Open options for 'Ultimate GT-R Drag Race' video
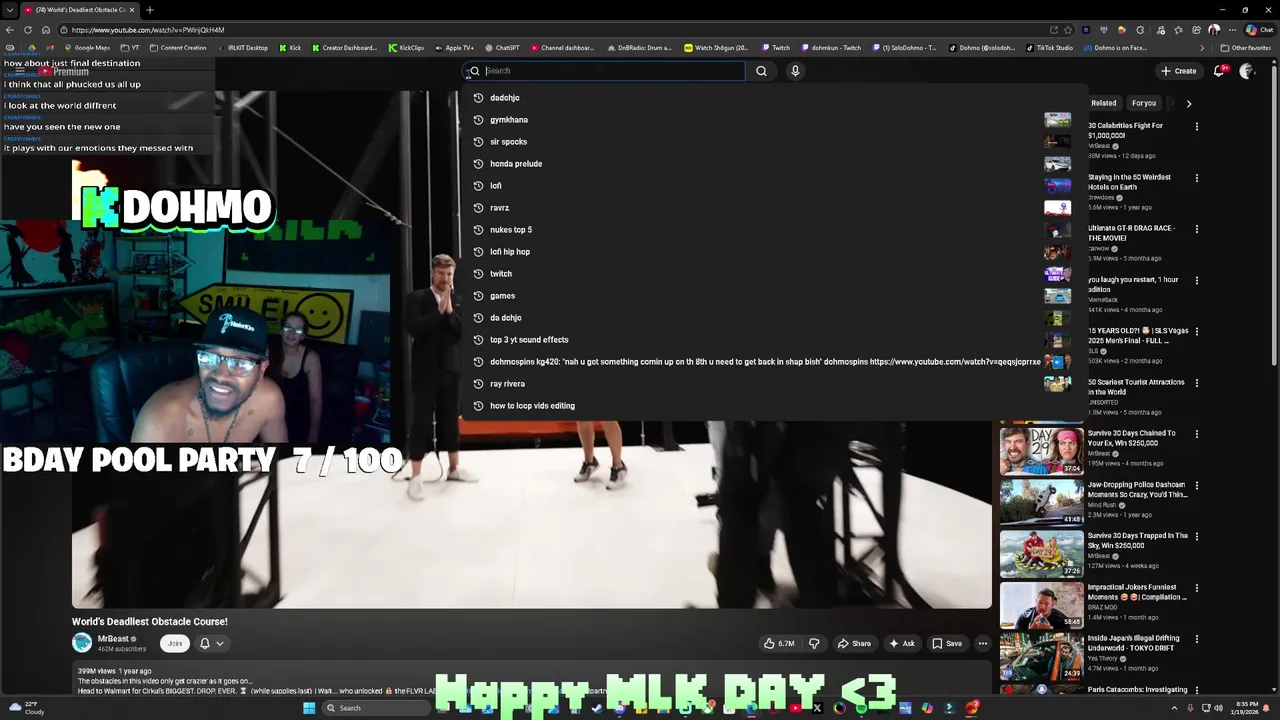The width and height of the screenshot is (1280, 720). pos(1196,229)
